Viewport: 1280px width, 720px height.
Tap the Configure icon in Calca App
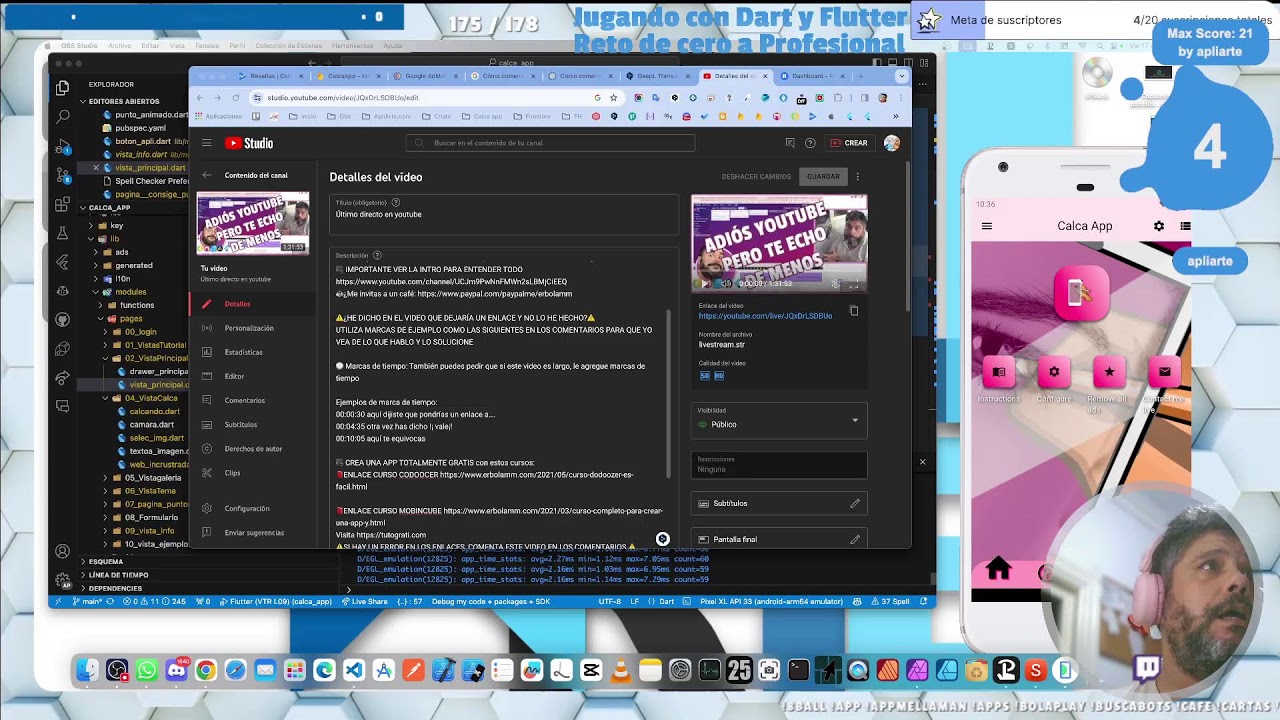click(1054, 372)
